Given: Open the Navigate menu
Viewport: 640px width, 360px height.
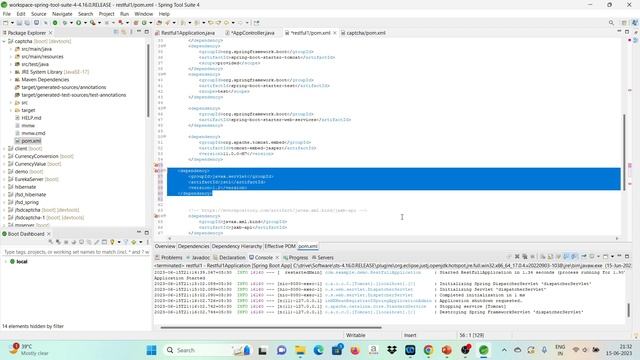Looking at the screenshot, I should (62, 14).
